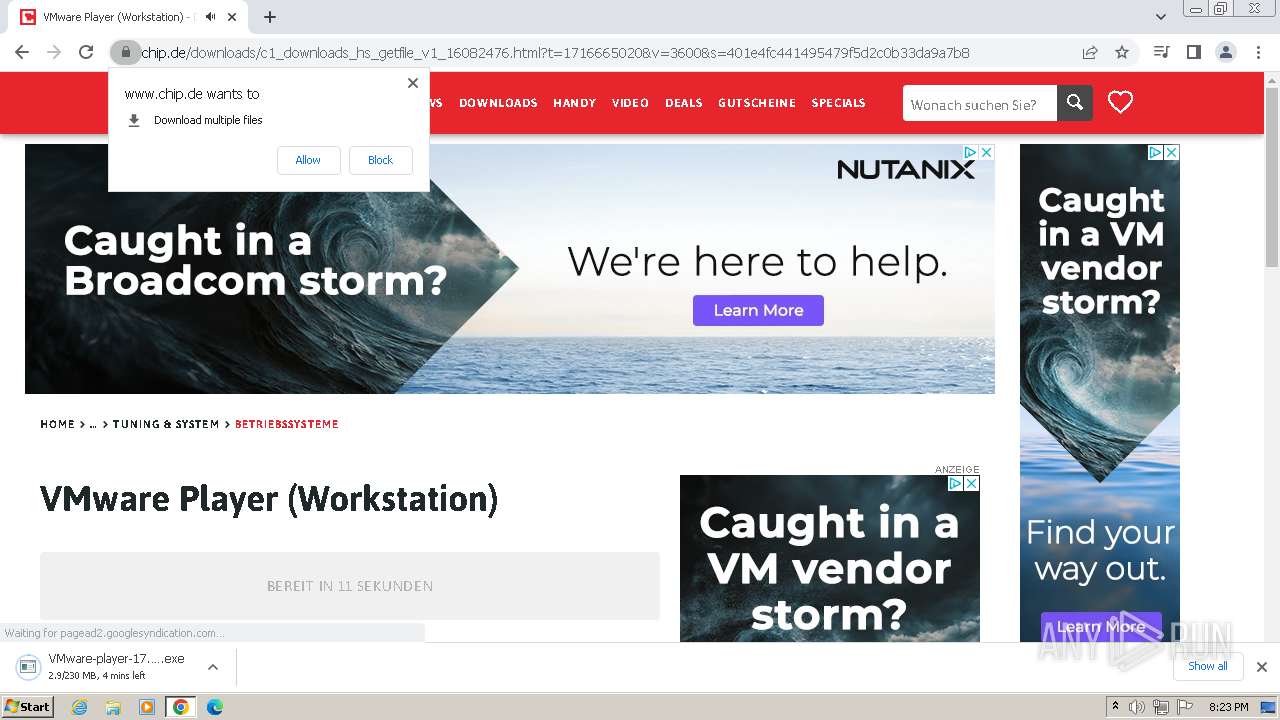Image resolution: width=1280 pixels, height=720 pixels.
Task: Open the VIDEO navigation menu
Action: click(x=630, y=103)
